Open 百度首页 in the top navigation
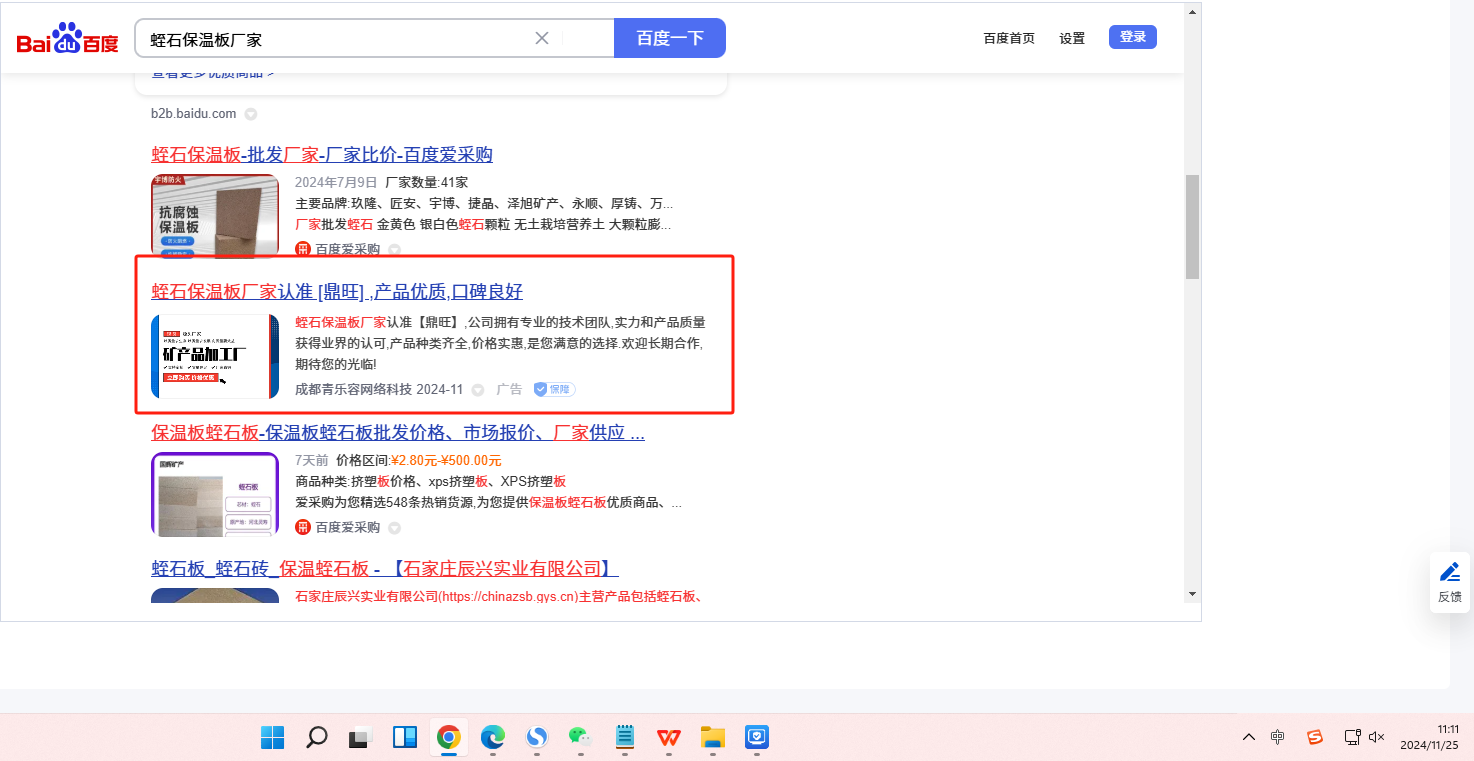 click(x=1009, y=38)
